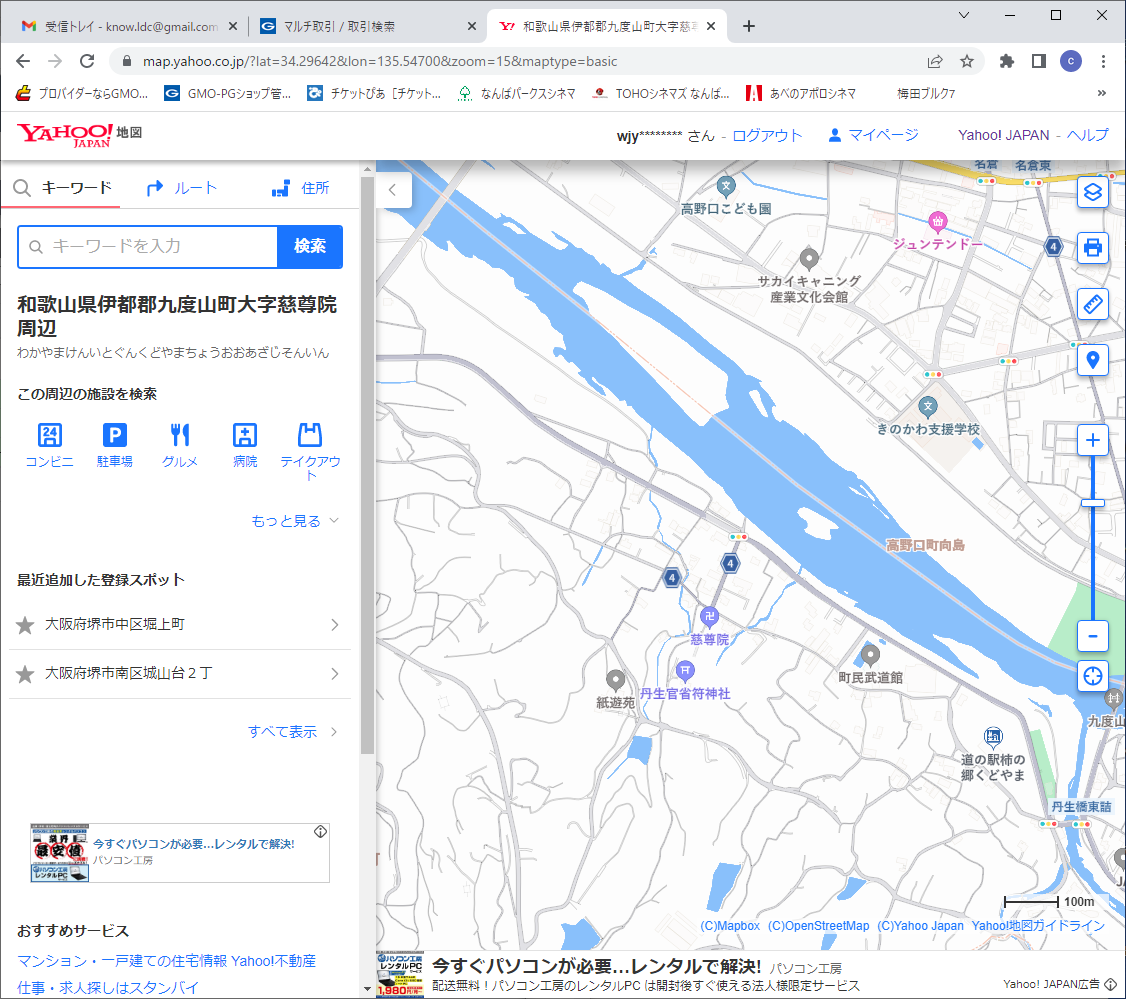Collapse the left side panel
Viewport: 1126px width, 999px height.
pyautogui.click(x=393, y=189)
